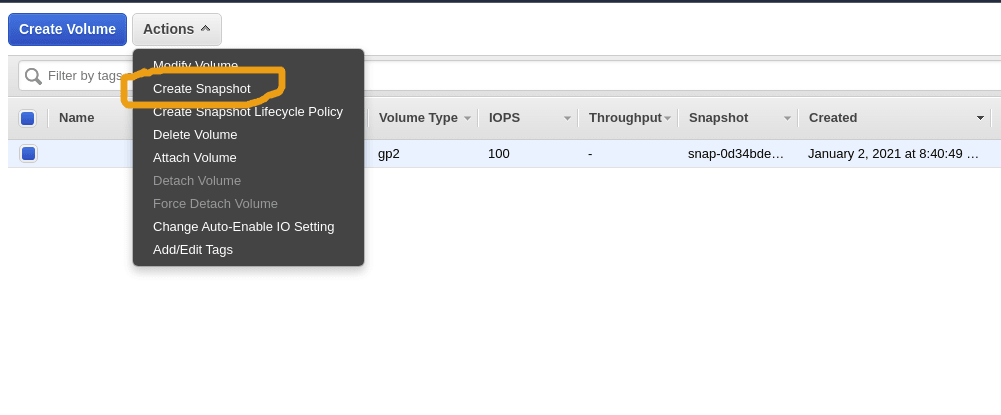
Task: Open the IOPS column sort arrow
Action: point(567,118)
